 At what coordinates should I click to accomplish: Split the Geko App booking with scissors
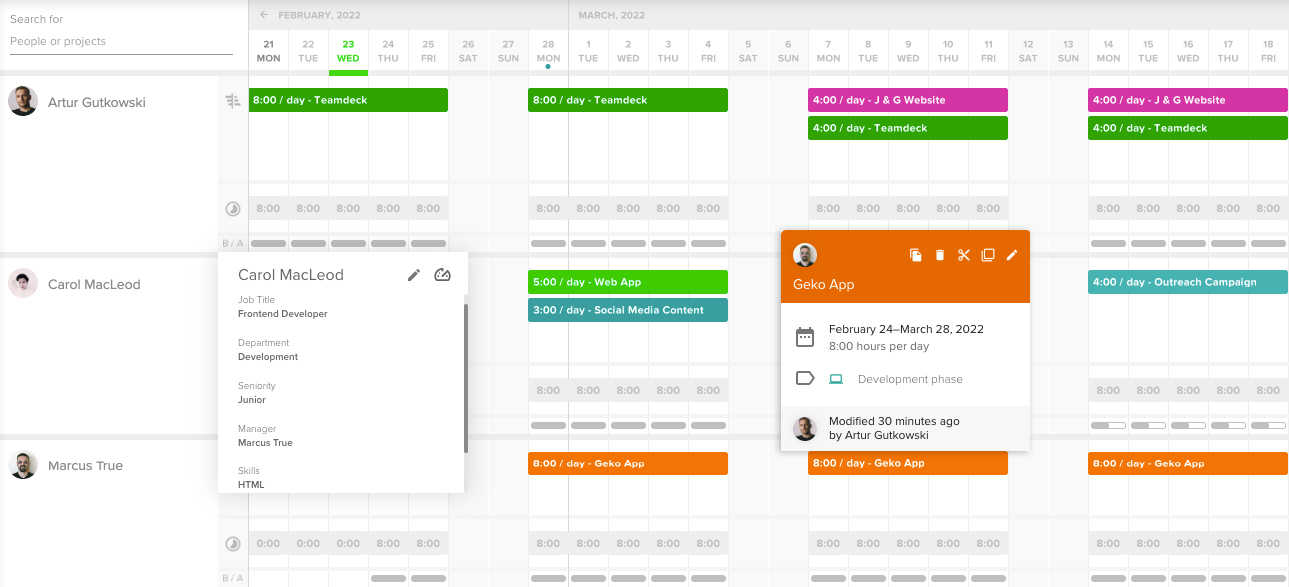(x=963, y=255)
